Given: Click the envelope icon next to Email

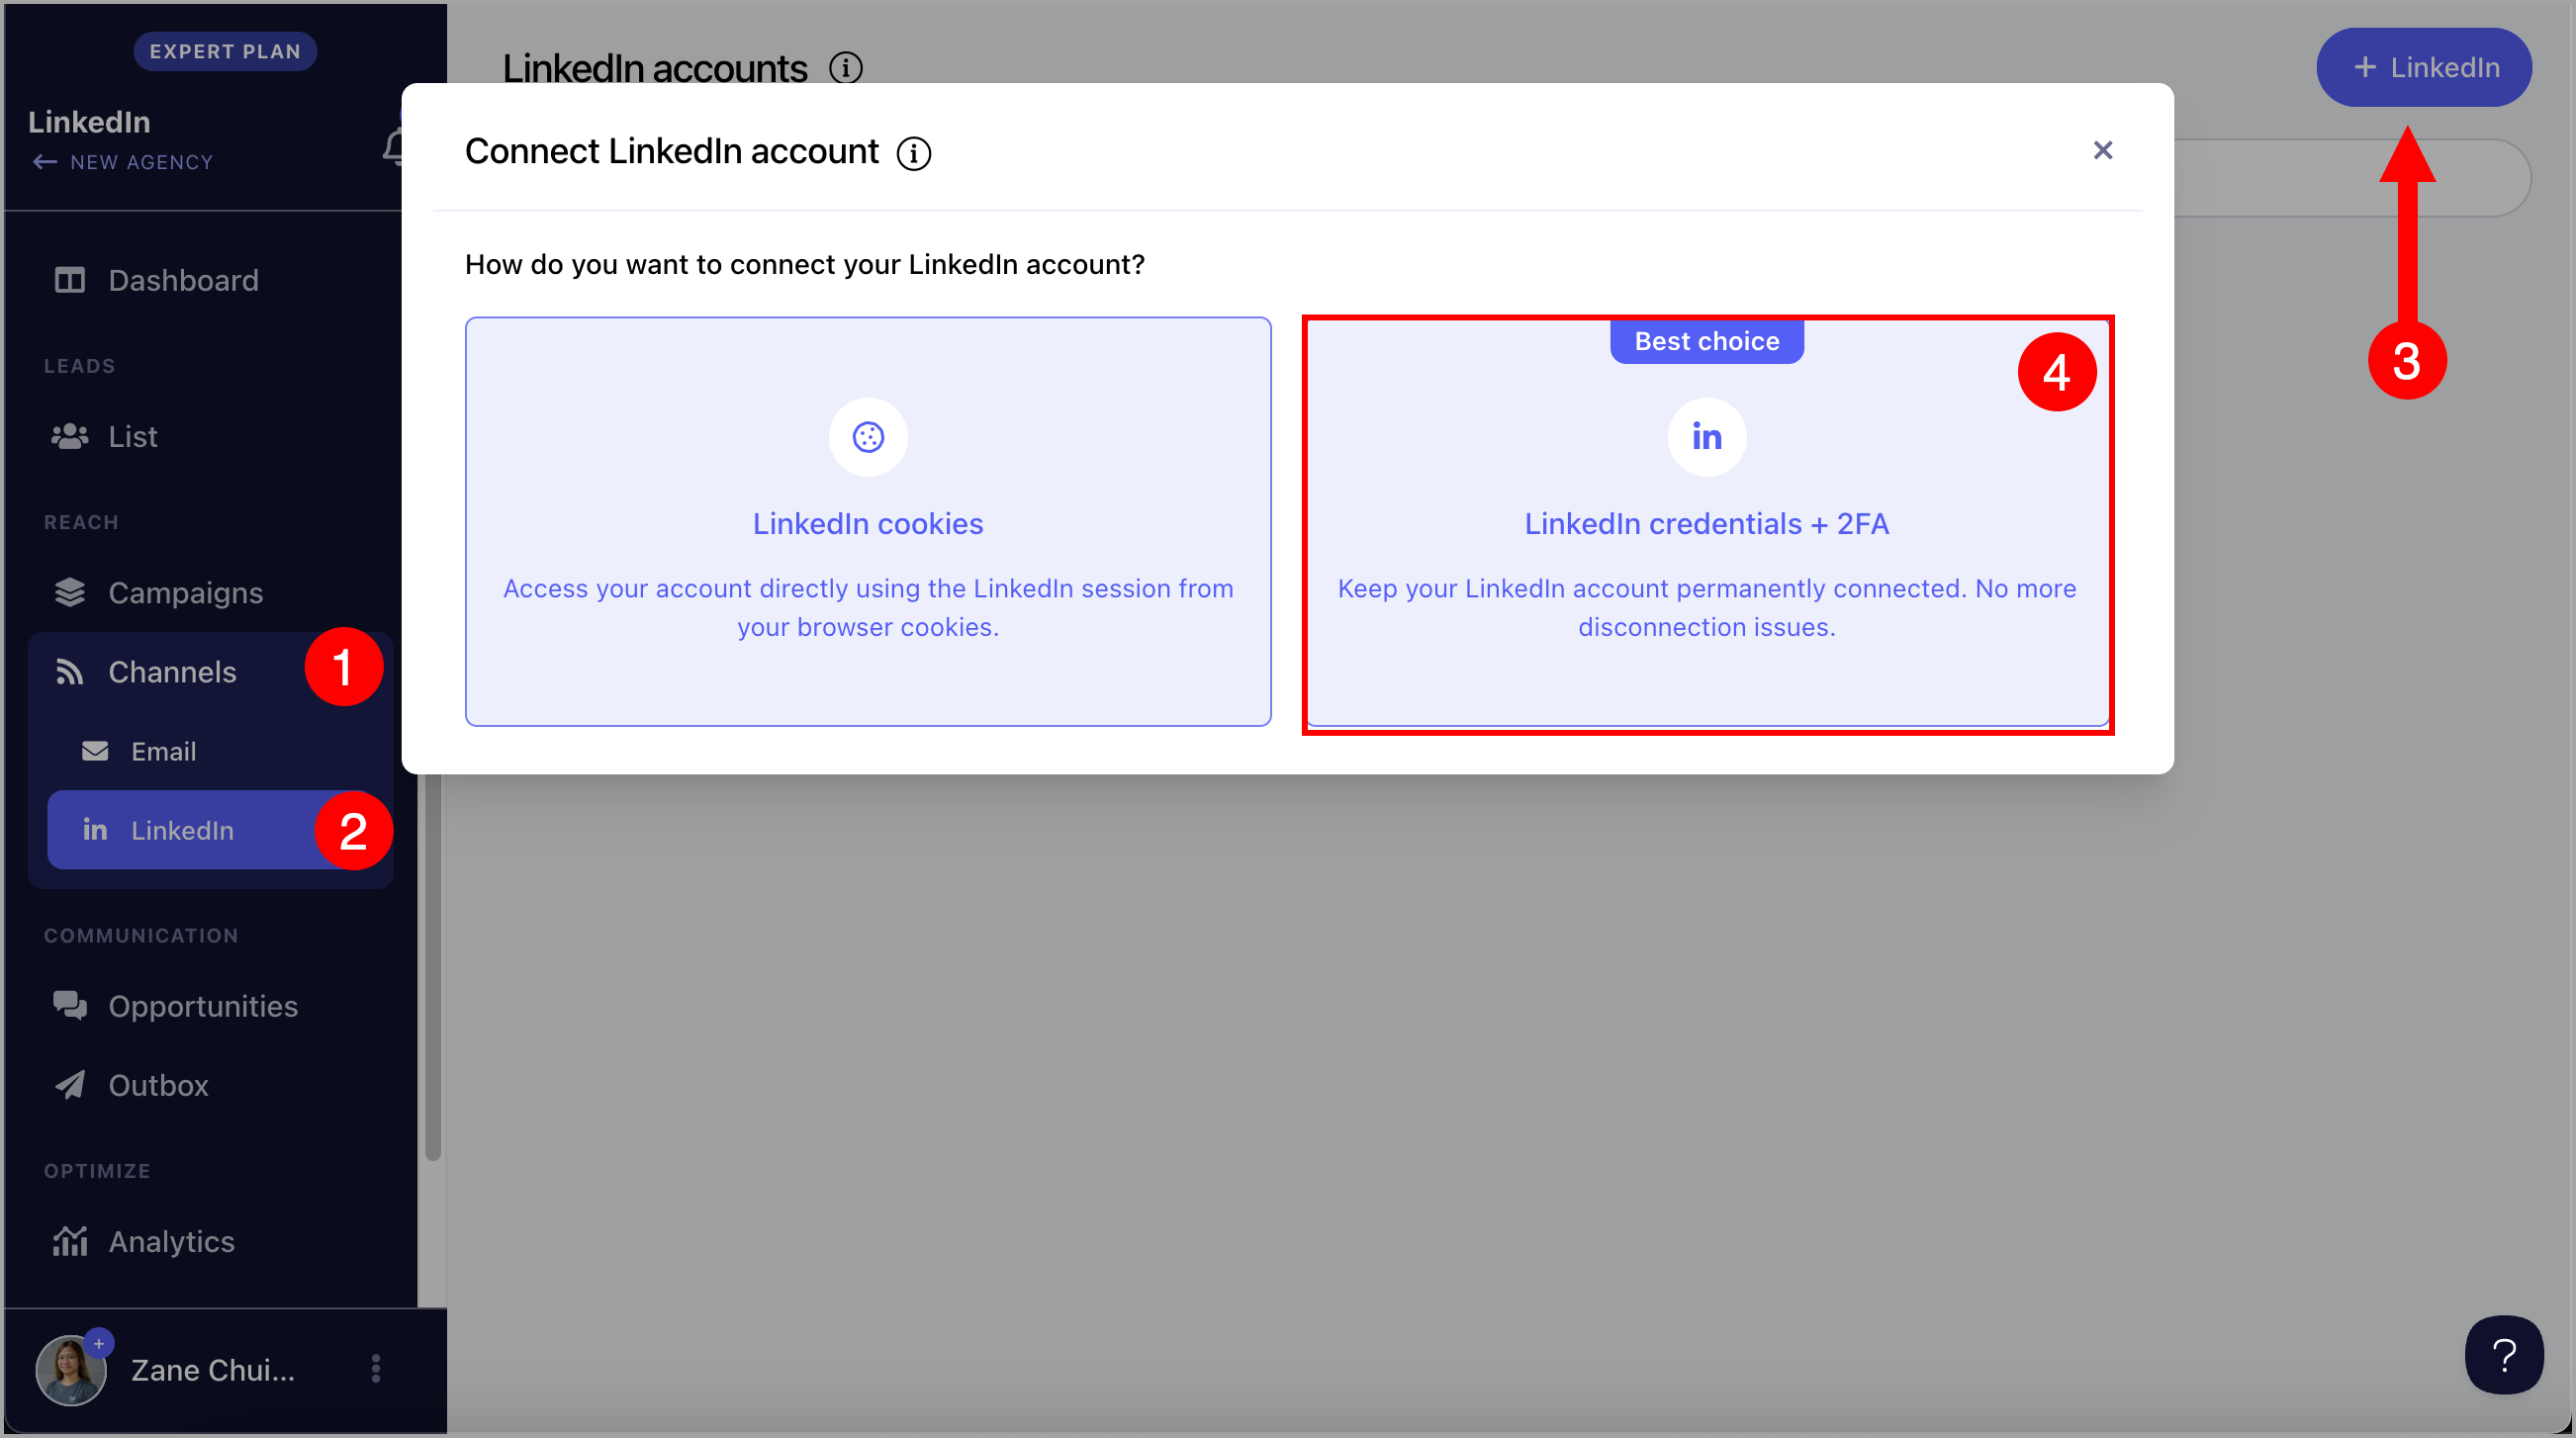Looking at the screenshot, I should tap(95, 751).
